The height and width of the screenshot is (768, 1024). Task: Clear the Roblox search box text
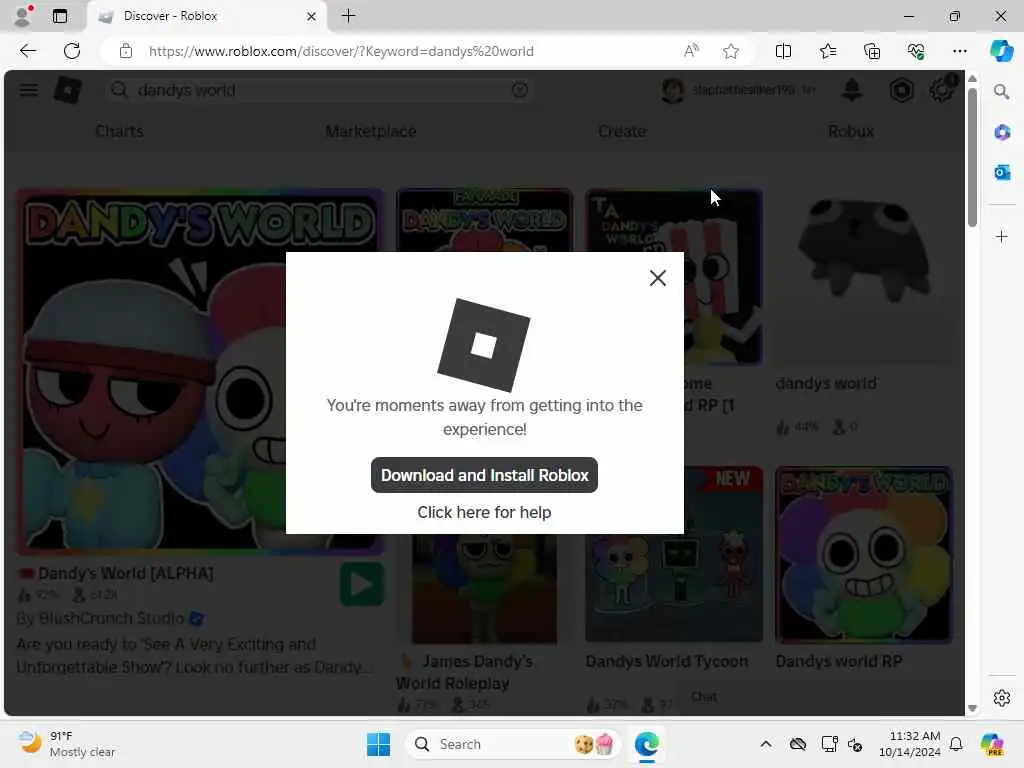point(520,90)
